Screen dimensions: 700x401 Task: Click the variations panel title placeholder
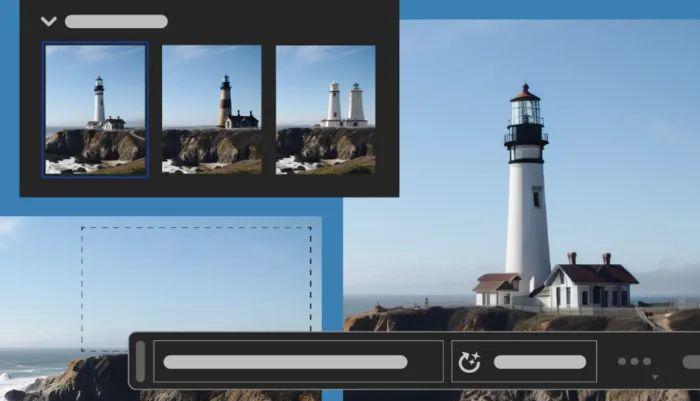click(116, 21)
